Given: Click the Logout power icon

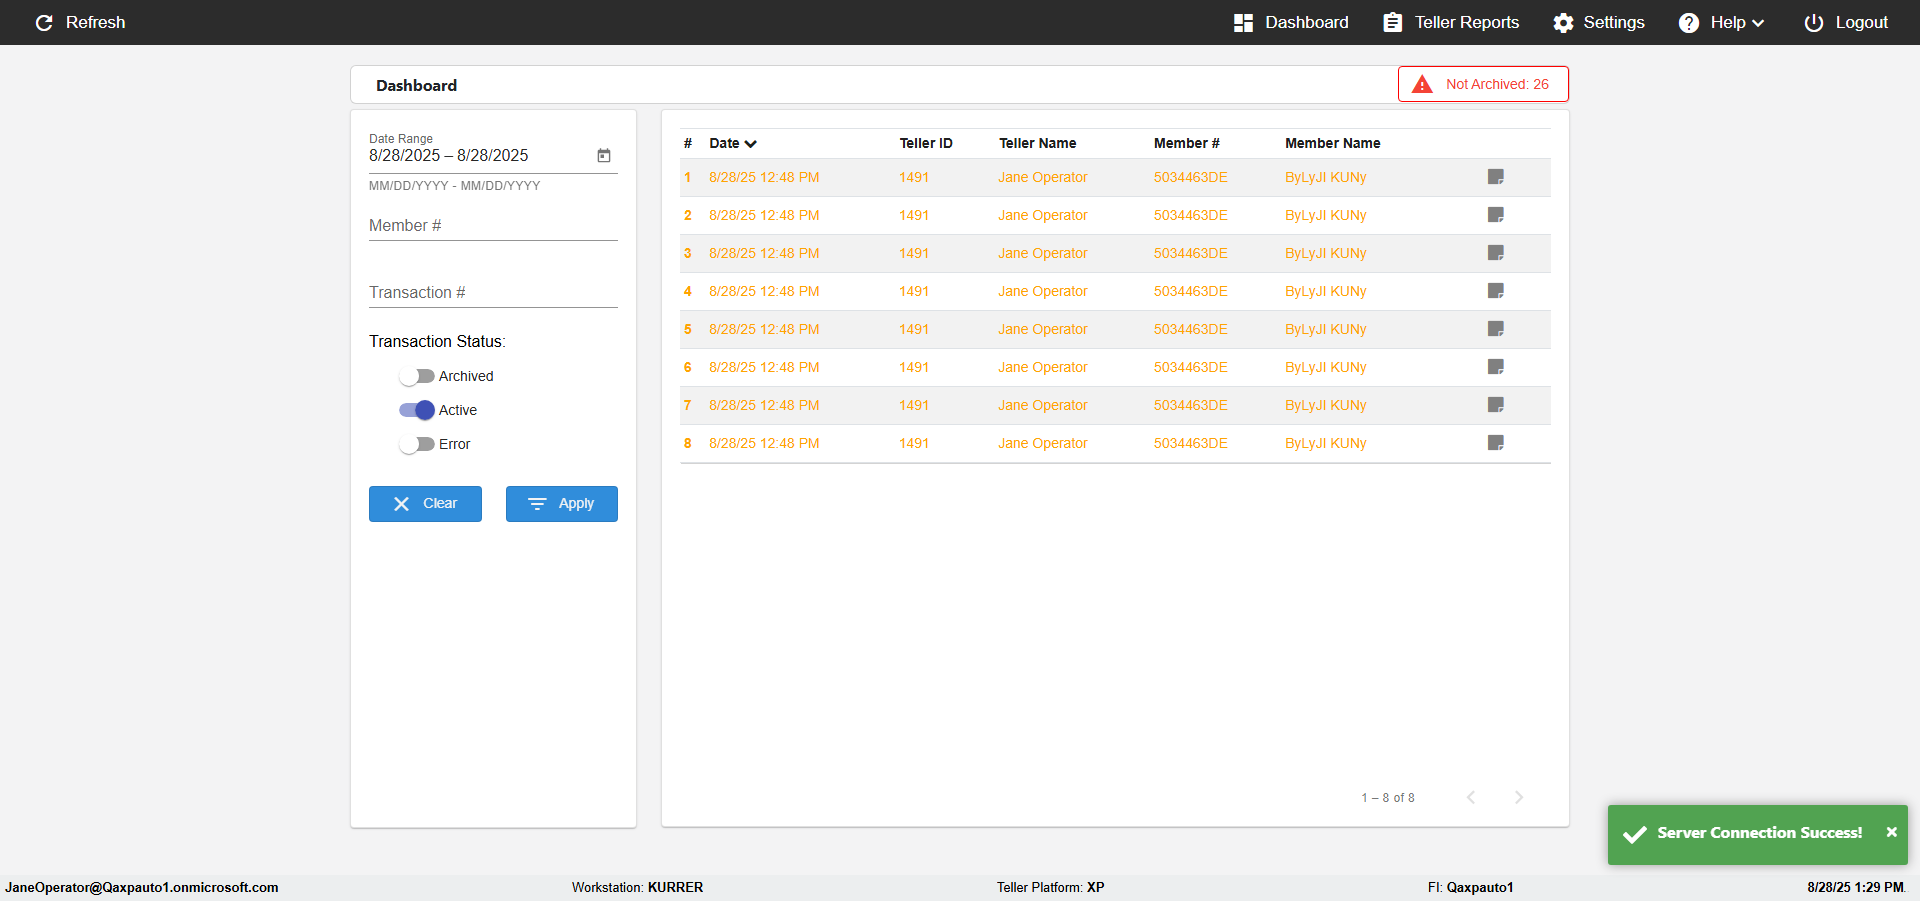Looking at the screenshot, I should point(1813,22).
